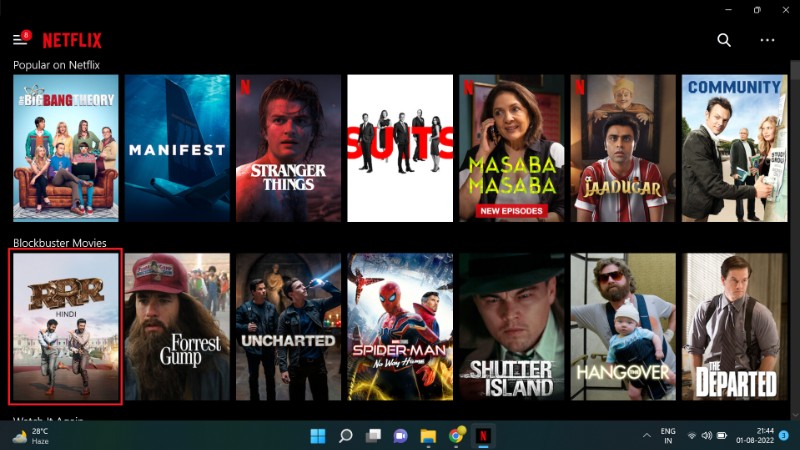Open Task View on taskbar
This screenshot has width=800, height=450.
[x=373, y=436]
